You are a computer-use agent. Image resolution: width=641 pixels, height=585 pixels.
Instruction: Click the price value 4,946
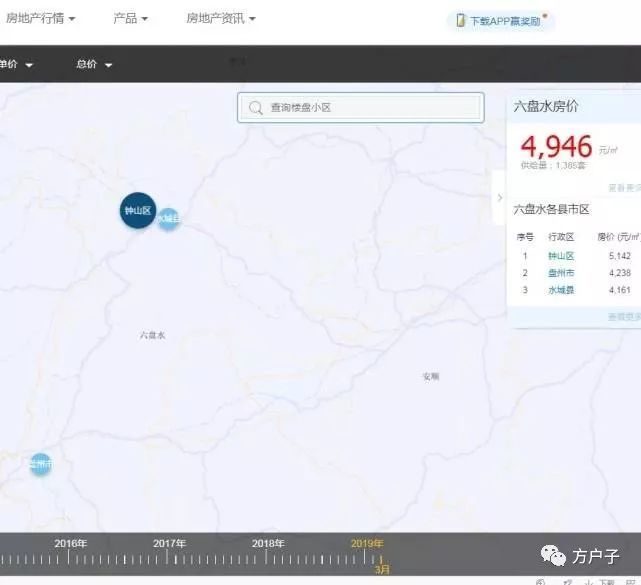(556, 147)
